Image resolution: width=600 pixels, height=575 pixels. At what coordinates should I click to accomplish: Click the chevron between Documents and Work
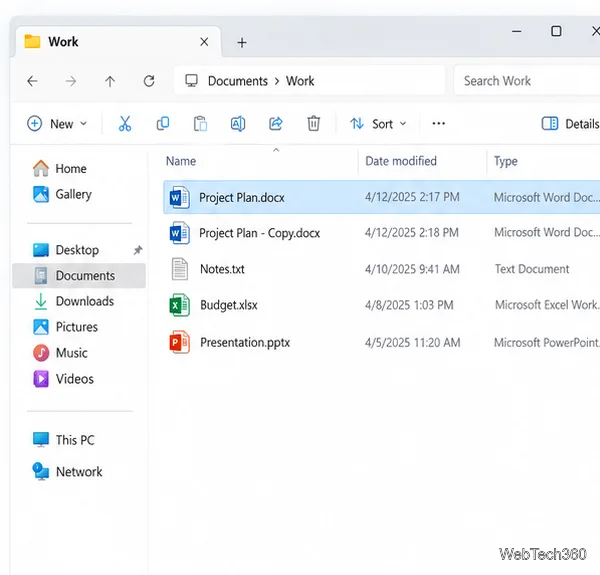coord(277,81)
